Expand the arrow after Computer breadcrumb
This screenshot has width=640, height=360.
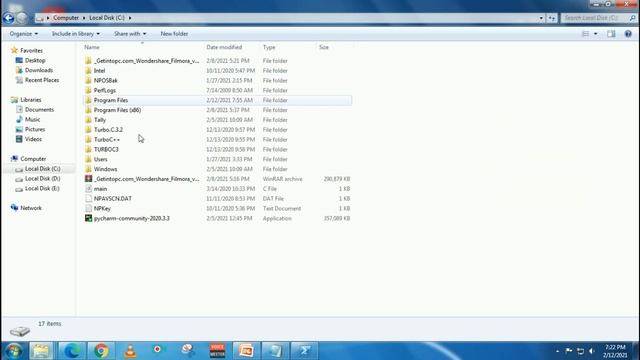tap(84, 18)
